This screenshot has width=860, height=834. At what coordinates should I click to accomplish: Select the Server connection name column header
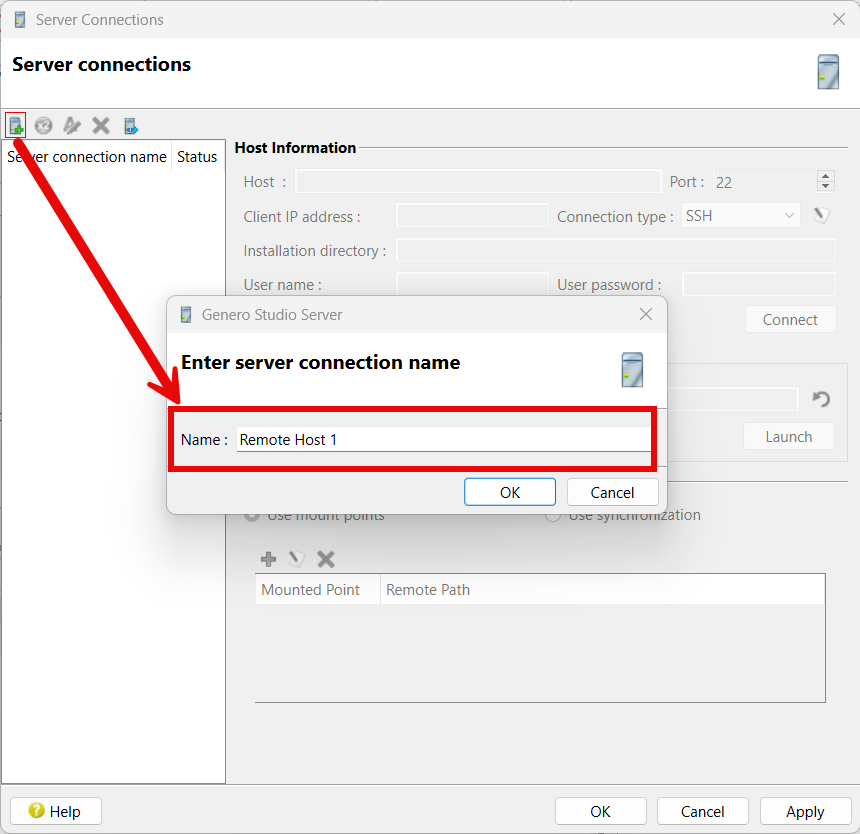(87, 156)
